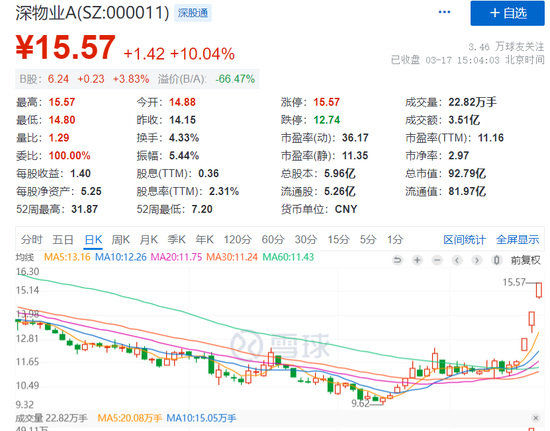The width and height of the screenshot is (550, 431).
Task: Switch to the 五日 tab
Action: pyautogui.click(x=63, y=240)
